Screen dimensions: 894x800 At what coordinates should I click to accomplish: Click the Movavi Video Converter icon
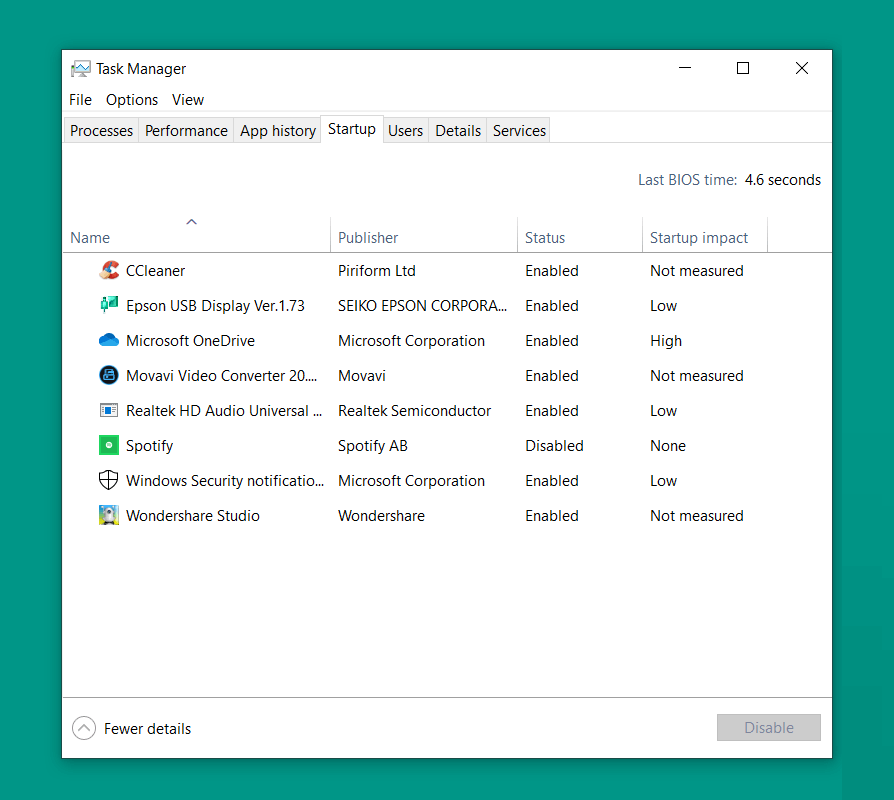[109, 375]
